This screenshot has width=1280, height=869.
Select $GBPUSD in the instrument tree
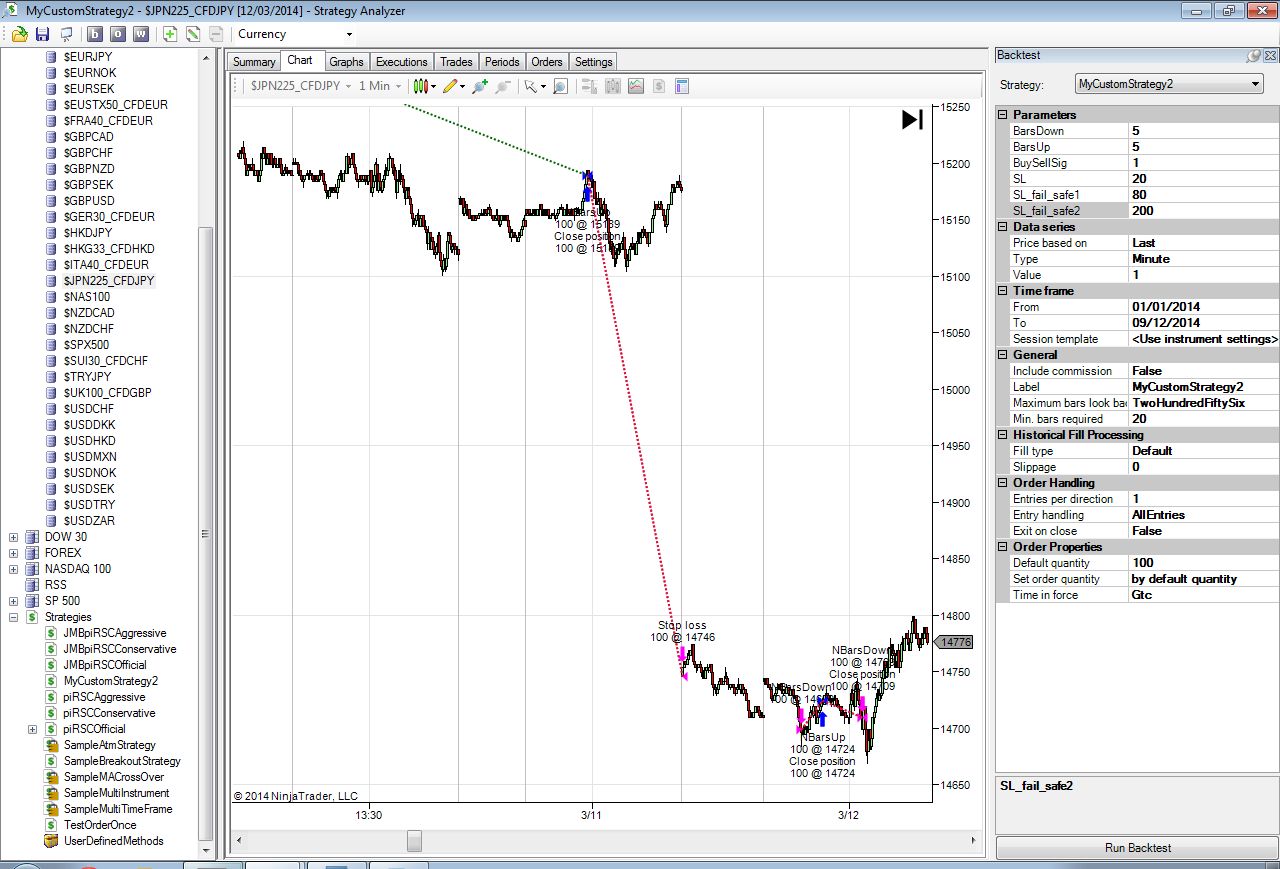(x=89, y=201)
